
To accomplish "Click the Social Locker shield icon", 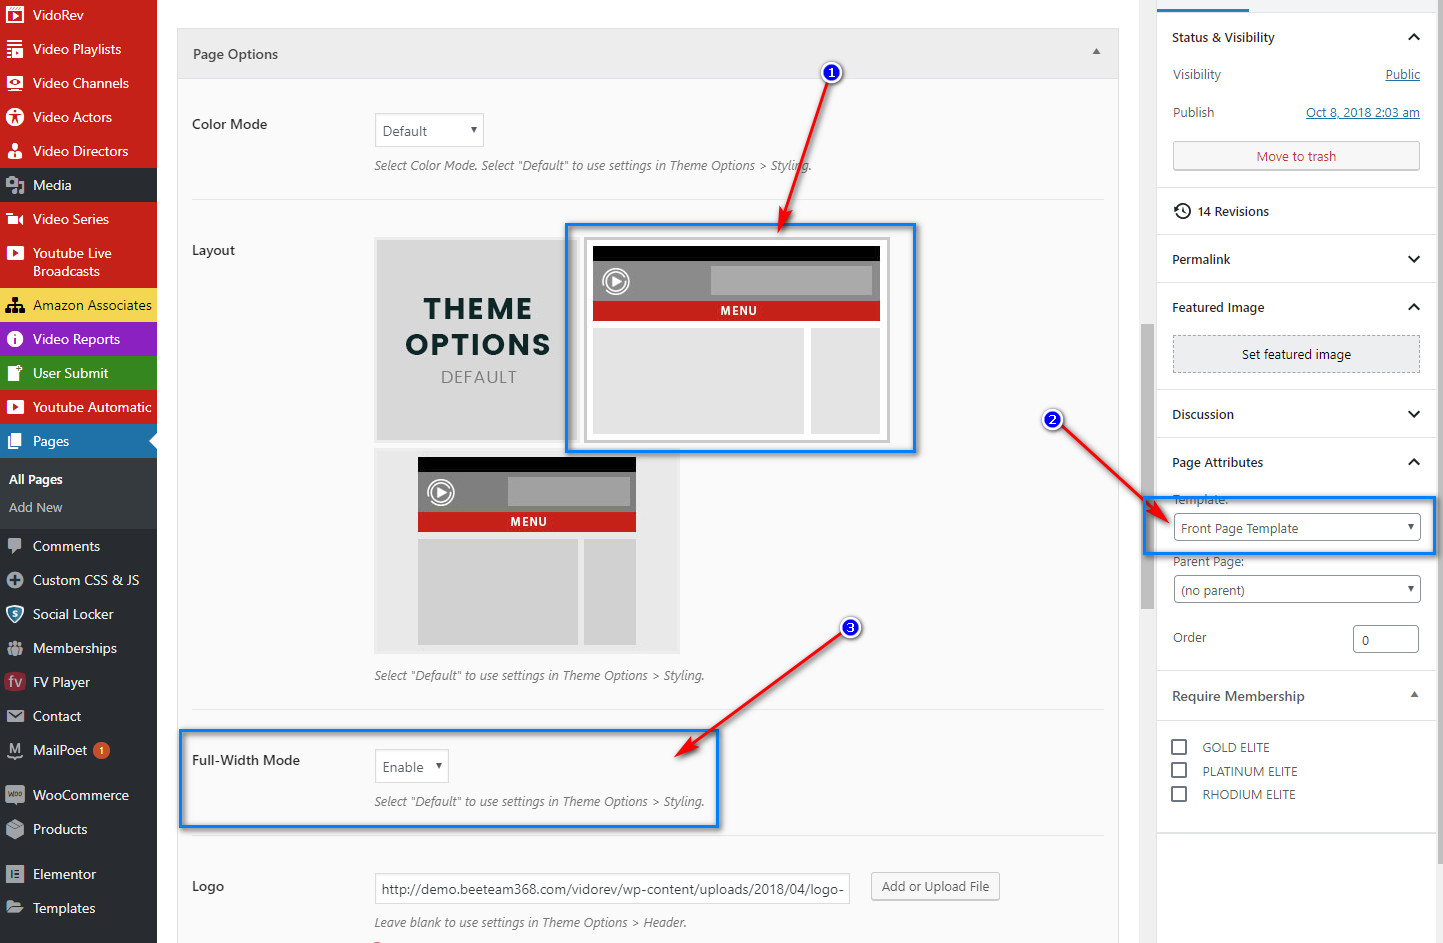I will (x=15, y=614).
